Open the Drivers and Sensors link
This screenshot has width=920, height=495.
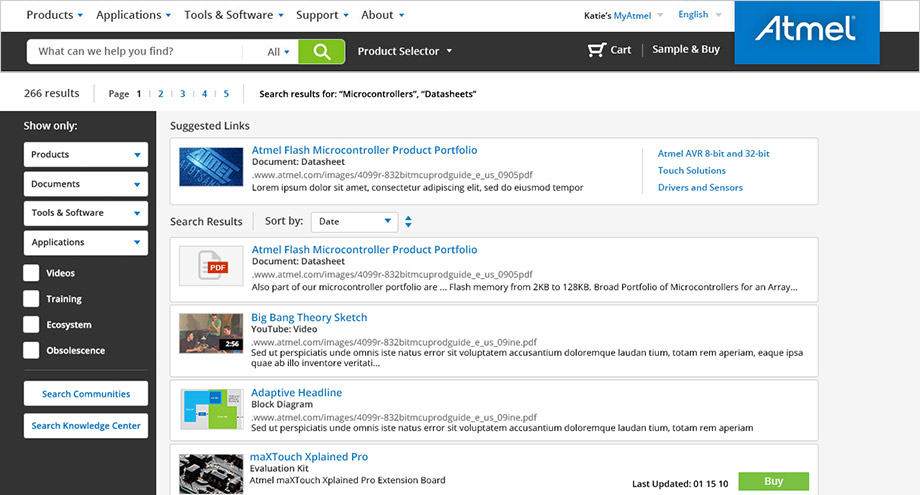point(700,188)
